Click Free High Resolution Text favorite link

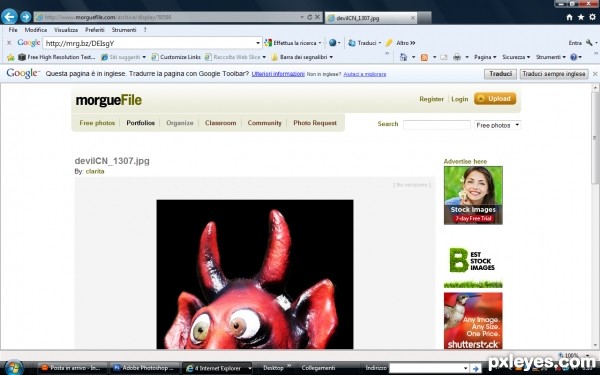(57, 57)
